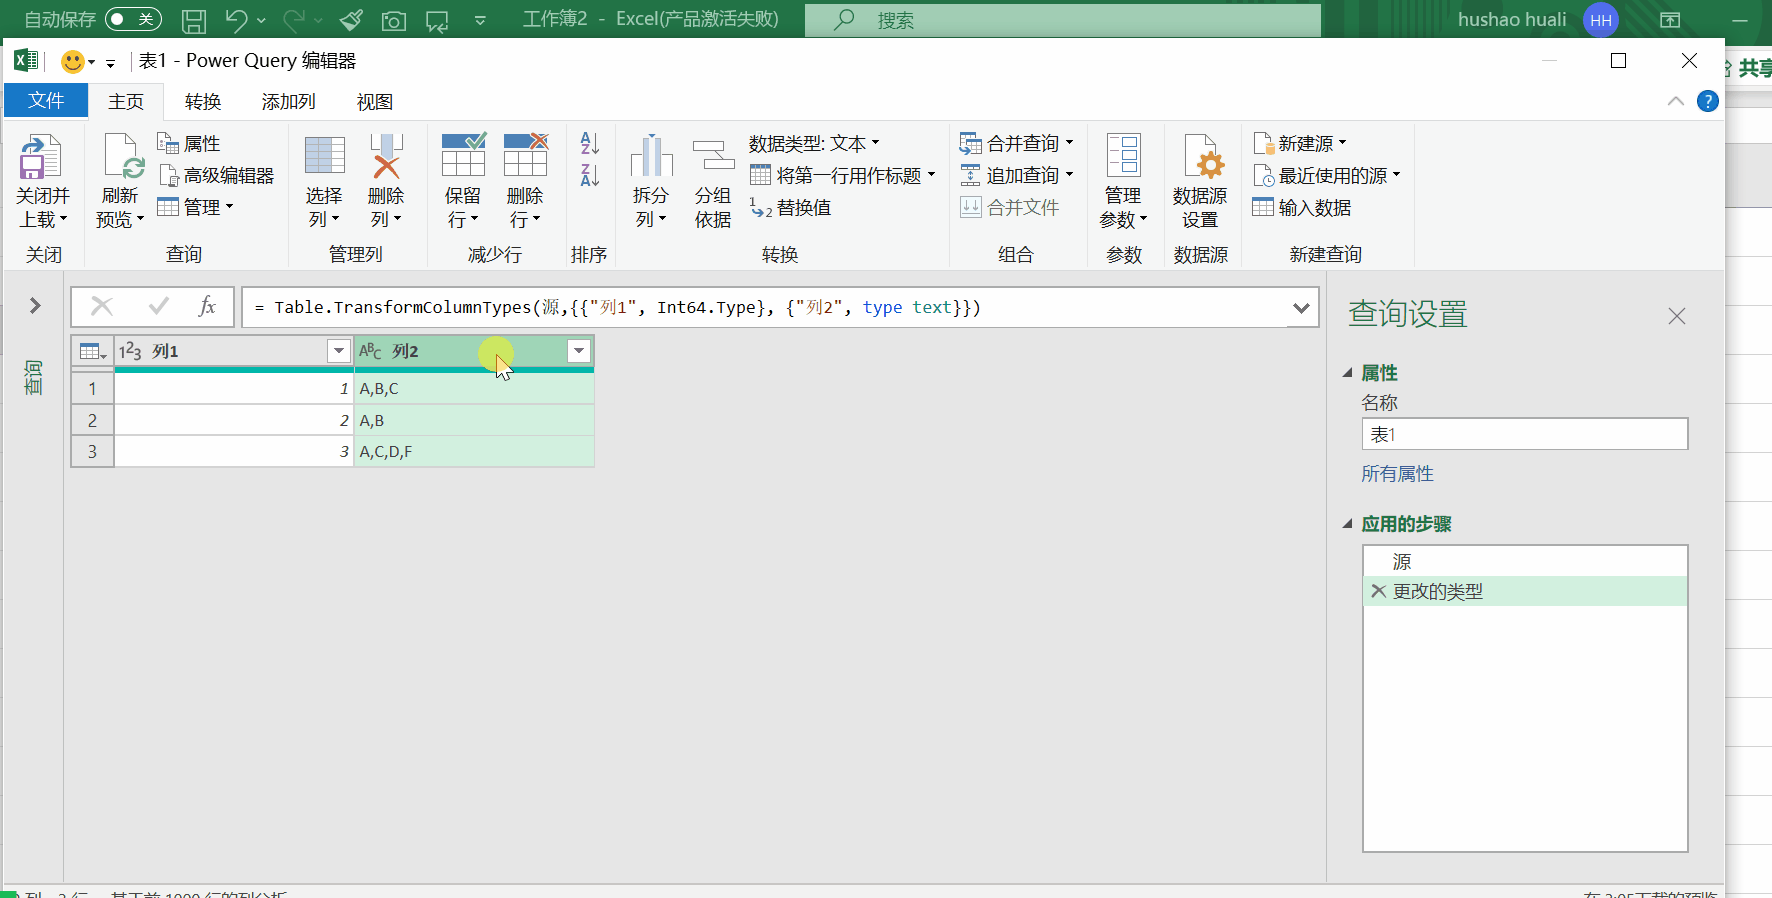The image size is (1772, 898).
Task: Collapse the 应用的步骤 section
Action: 1347,524
